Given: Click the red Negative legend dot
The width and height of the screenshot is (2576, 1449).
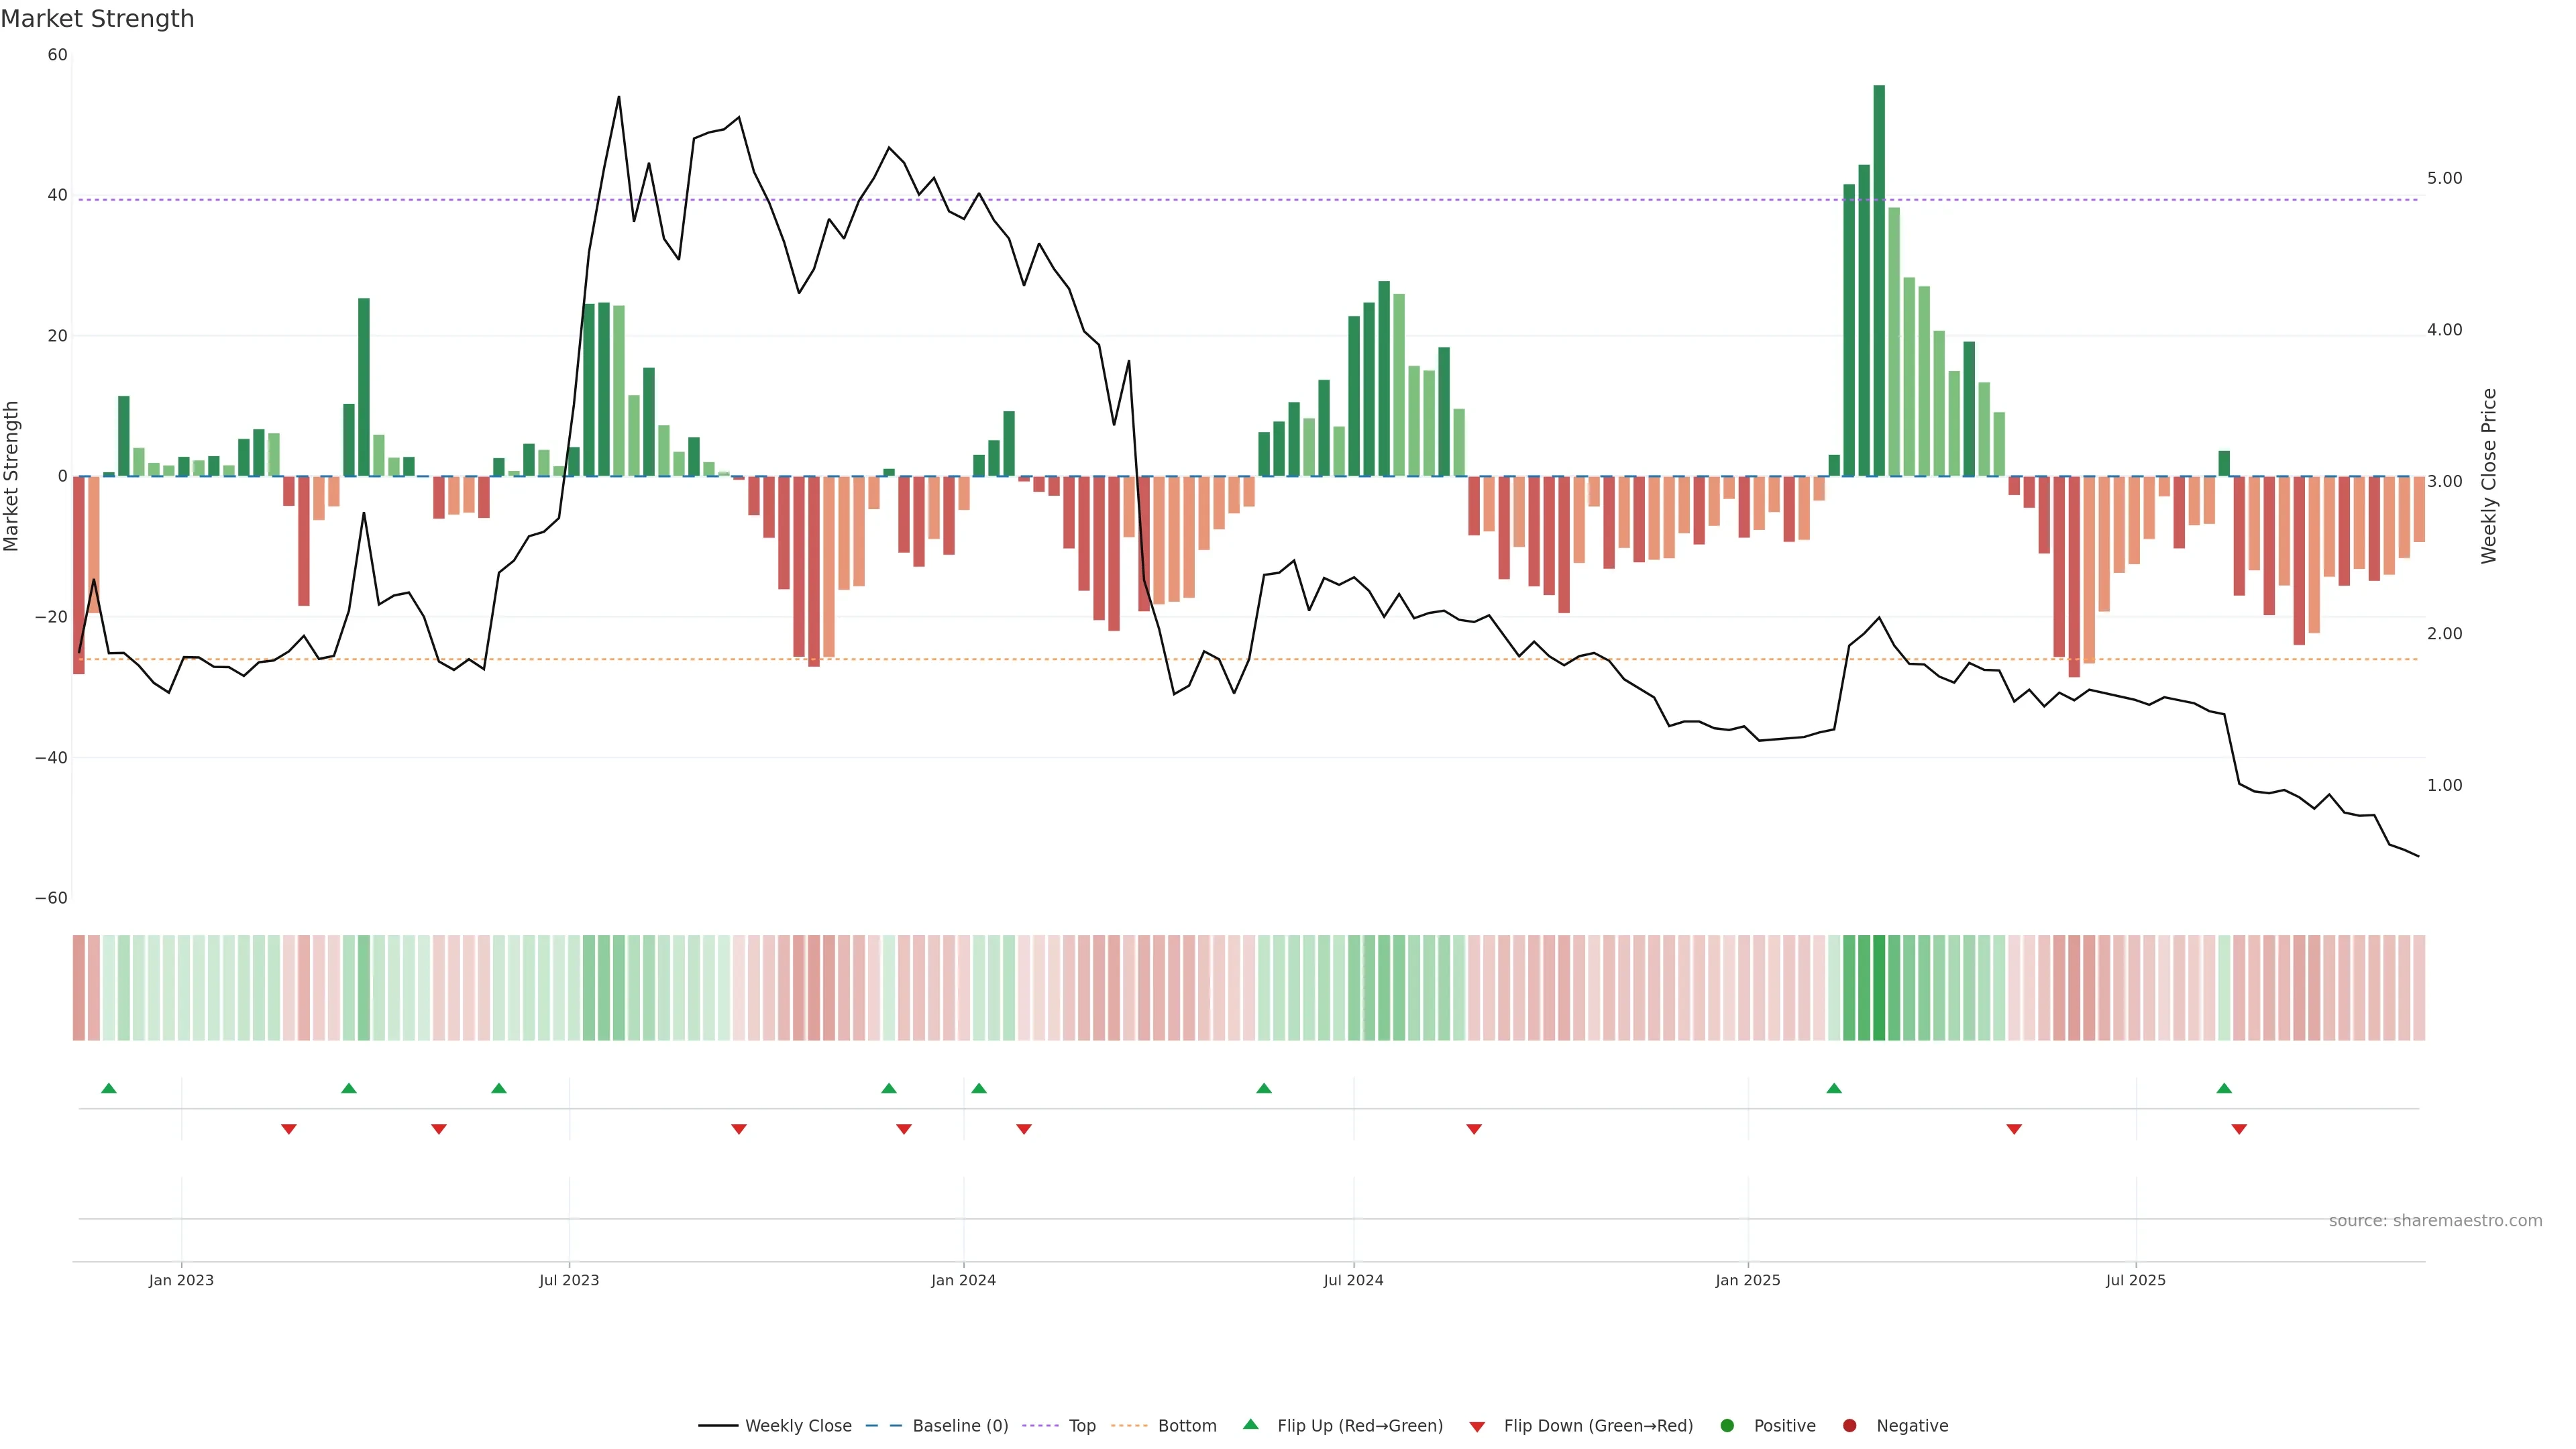Looking at the screenshot, I should 1849,1426.
